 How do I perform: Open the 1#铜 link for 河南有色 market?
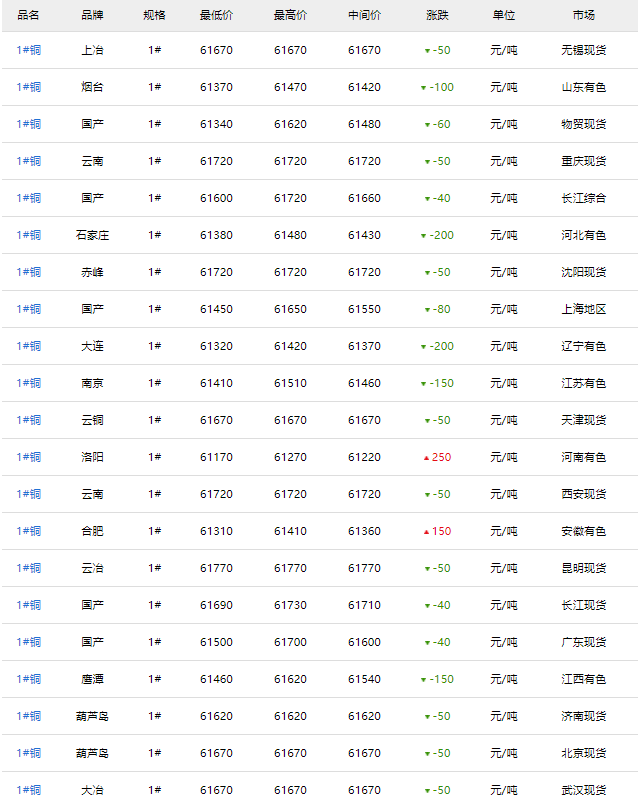click(29, 457)
